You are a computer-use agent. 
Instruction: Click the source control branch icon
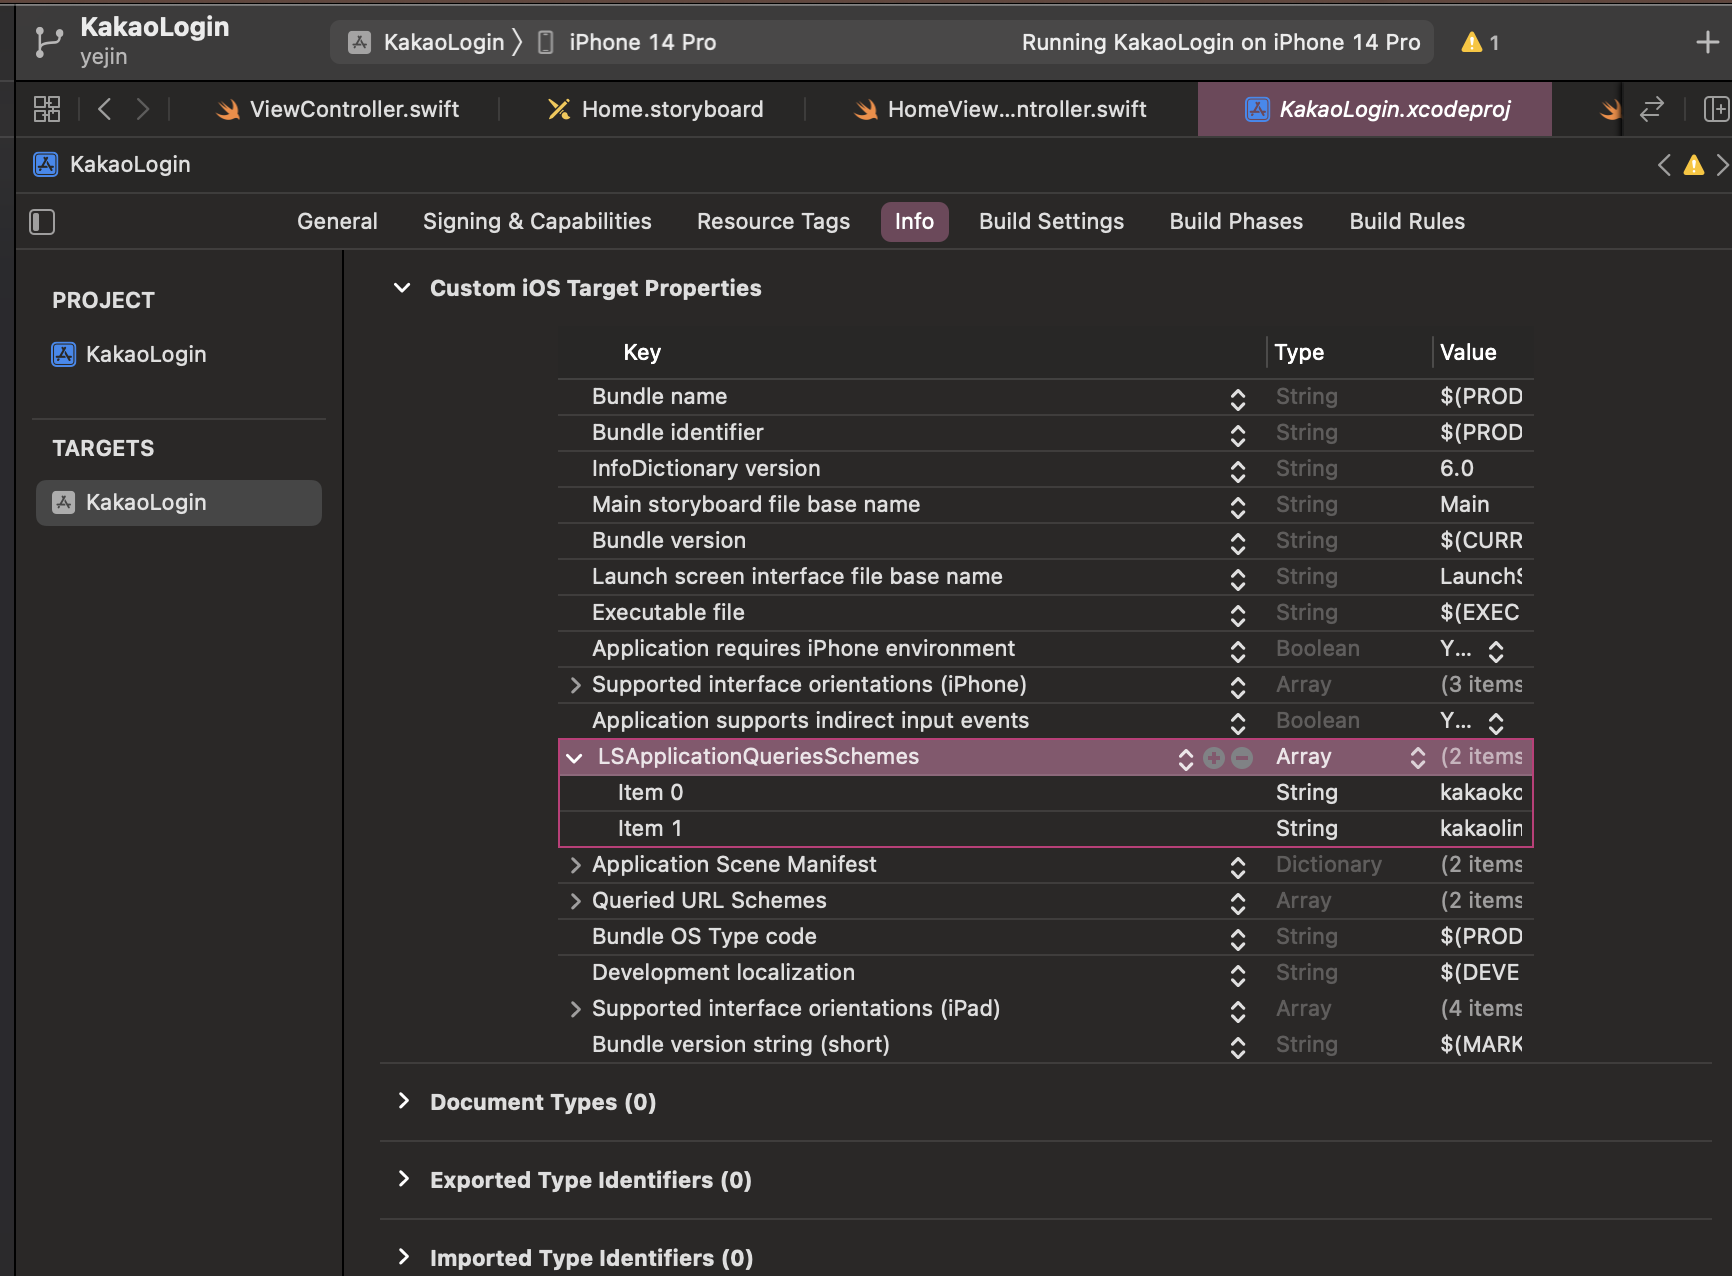(x=47, y=42)
